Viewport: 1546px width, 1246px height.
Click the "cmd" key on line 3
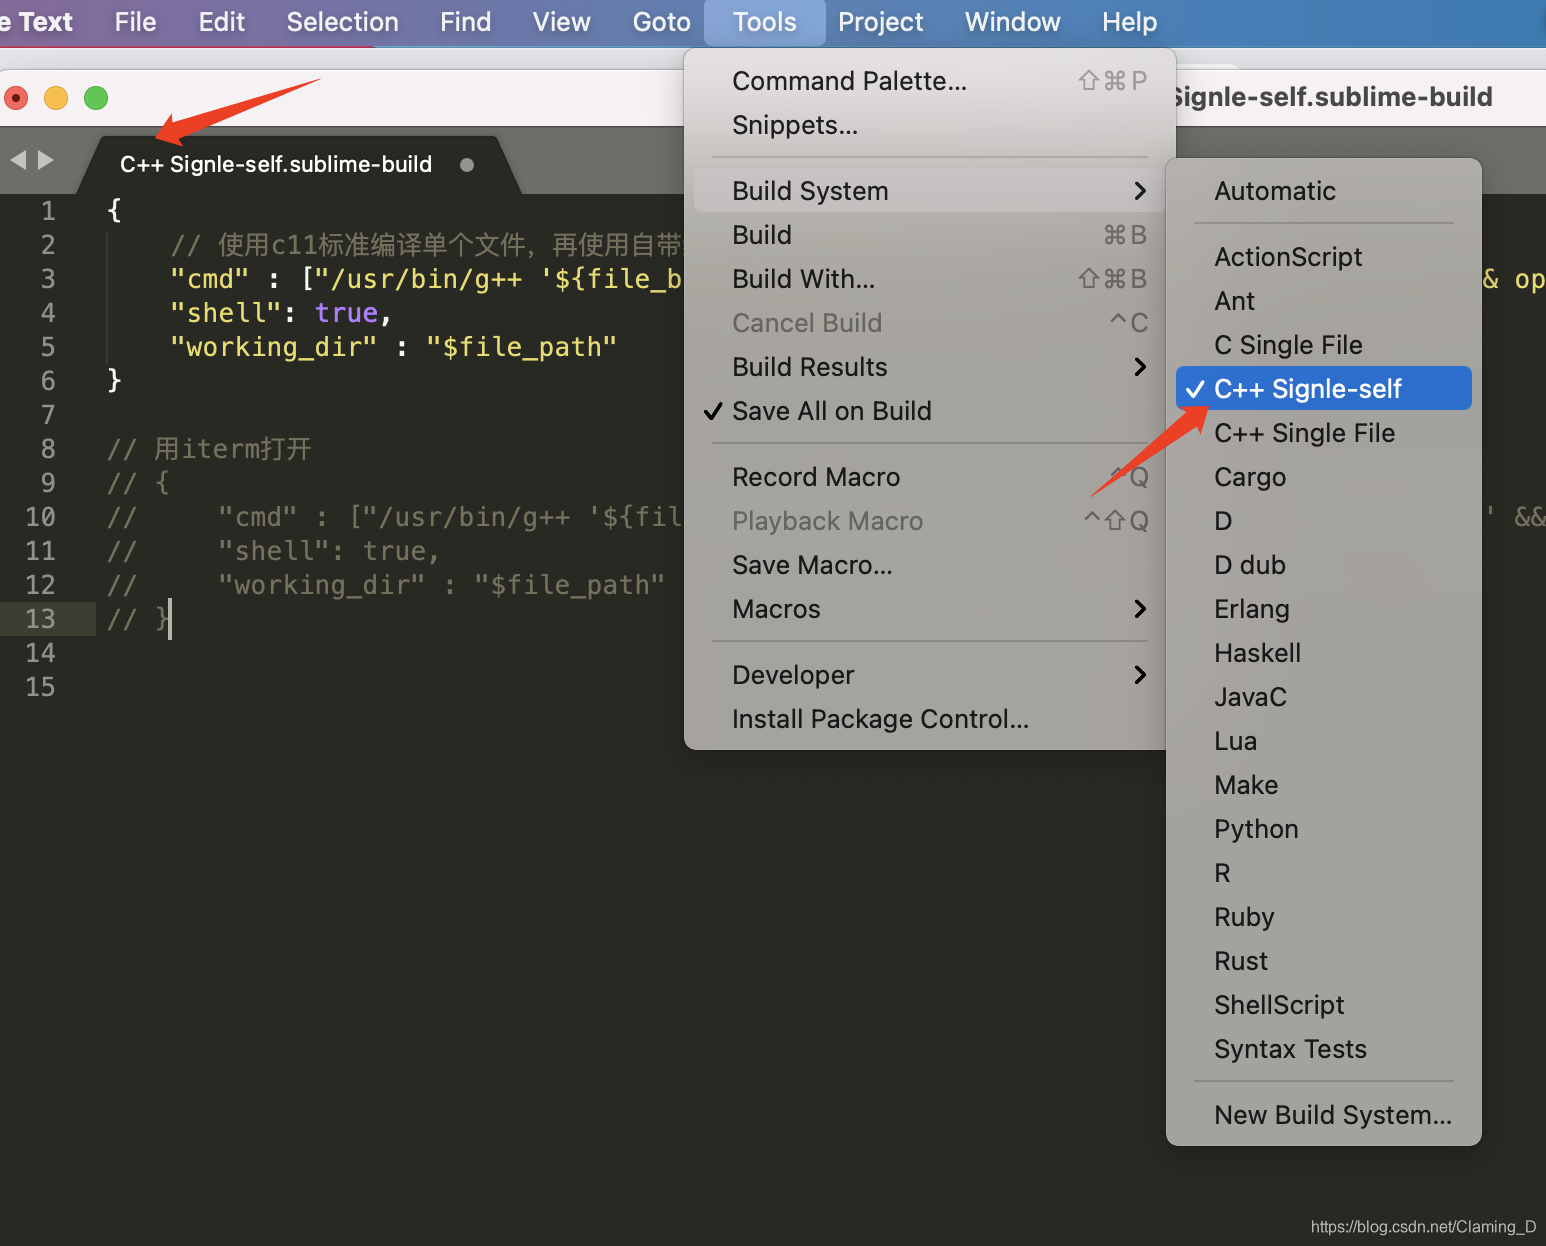209,279
